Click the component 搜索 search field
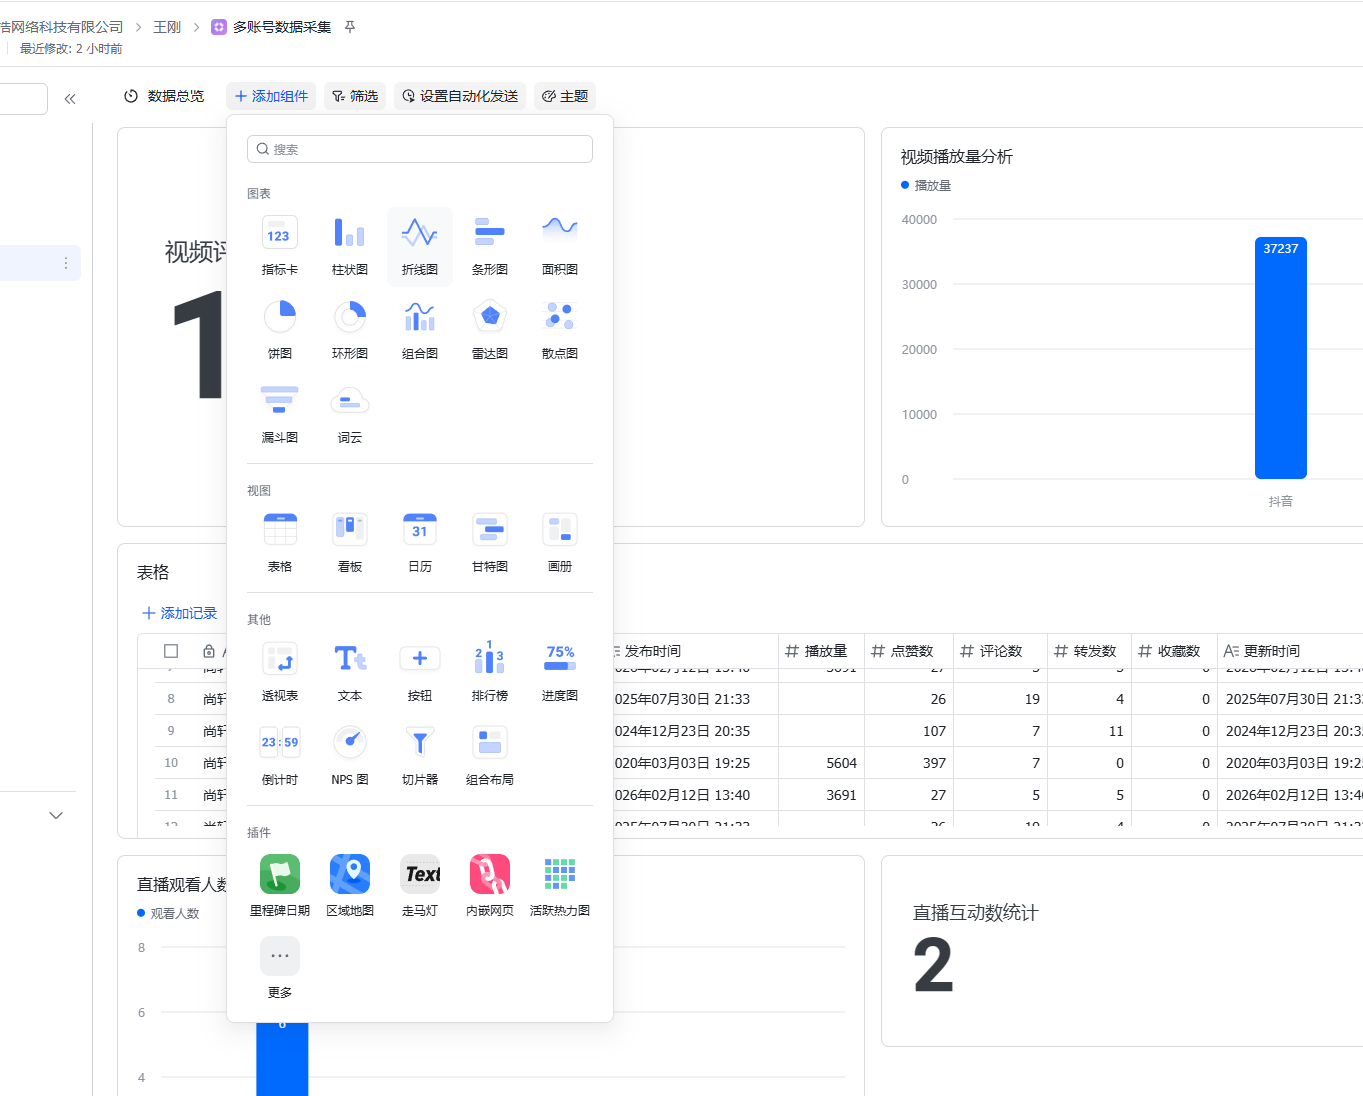 pos(420,149)
